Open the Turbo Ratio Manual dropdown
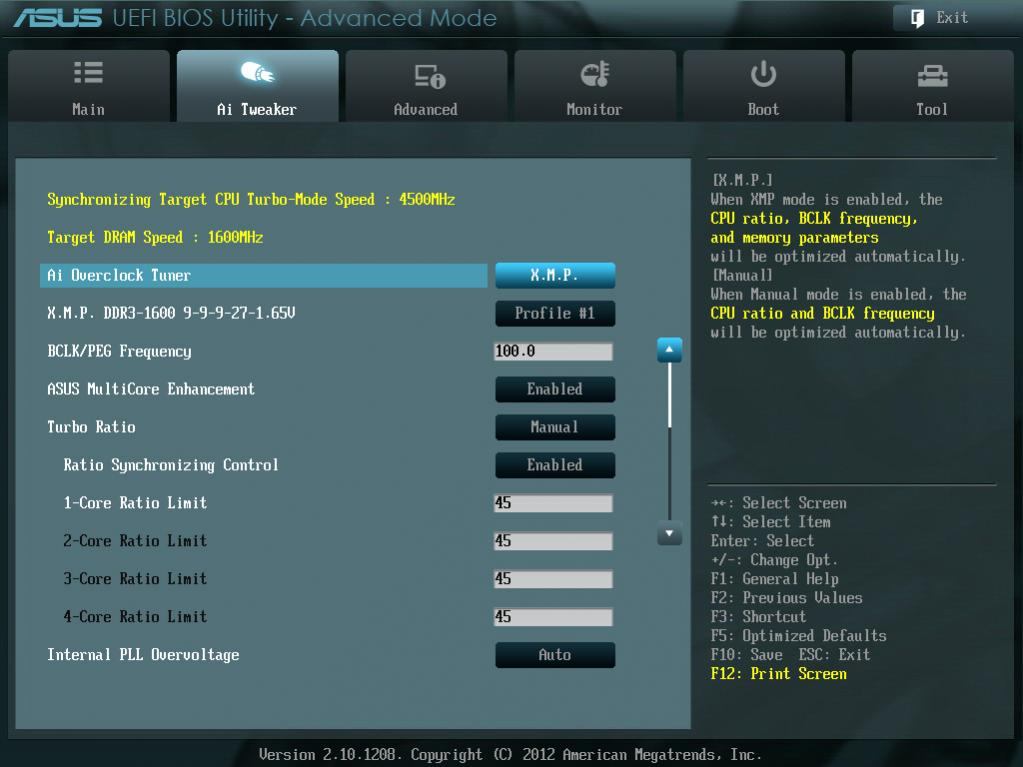This screenshot has width=1023, height=767. click(x=555, y=427)
